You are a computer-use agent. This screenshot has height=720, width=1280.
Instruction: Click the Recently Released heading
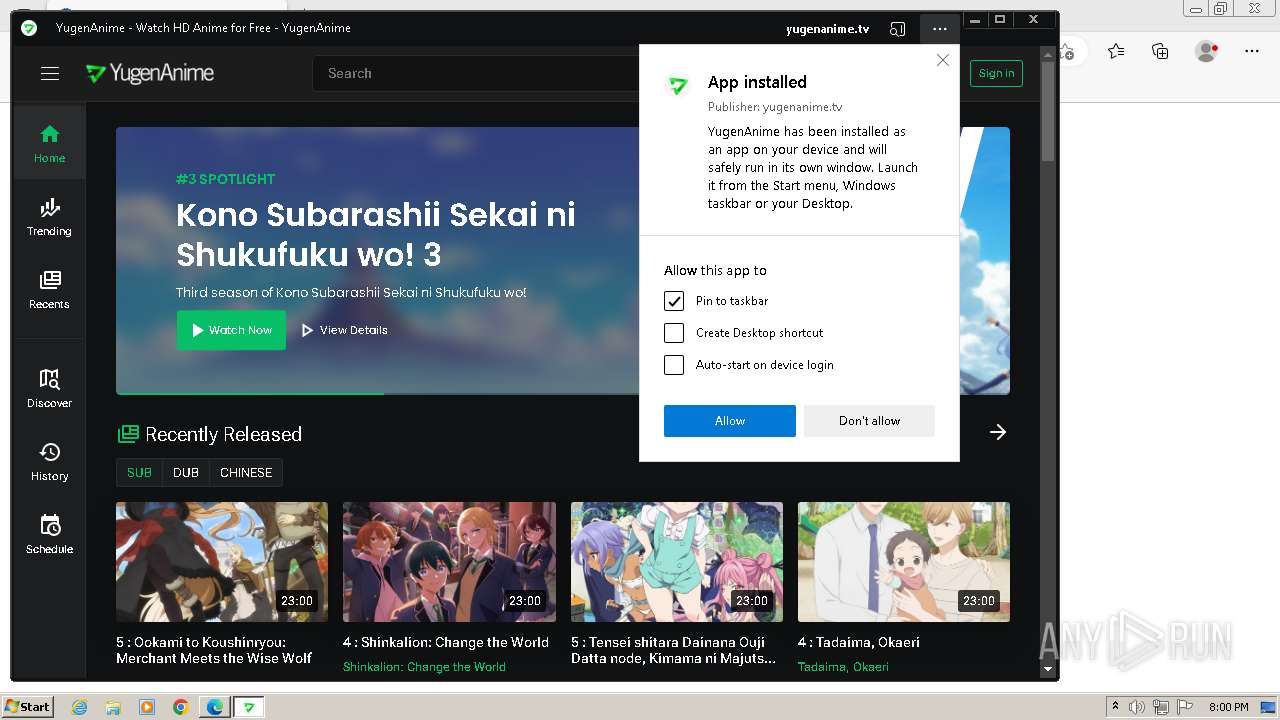(223, 434)
